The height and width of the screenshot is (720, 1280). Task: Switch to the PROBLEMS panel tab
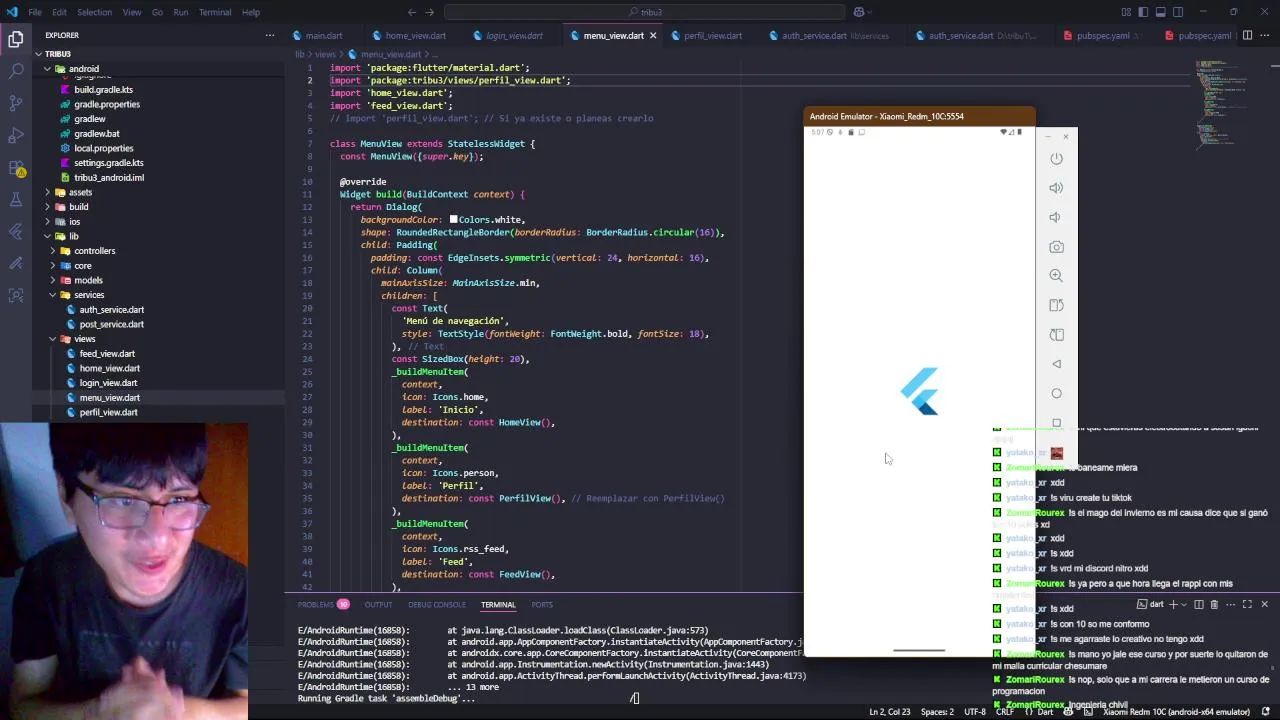click(x=322, y=604)
